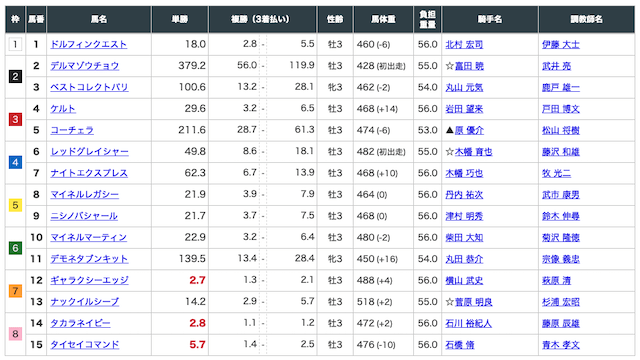640x360 pixels.
Task: Select the 211.6 win odds cell
Action: pyautogui.click(x=180, y=130)
